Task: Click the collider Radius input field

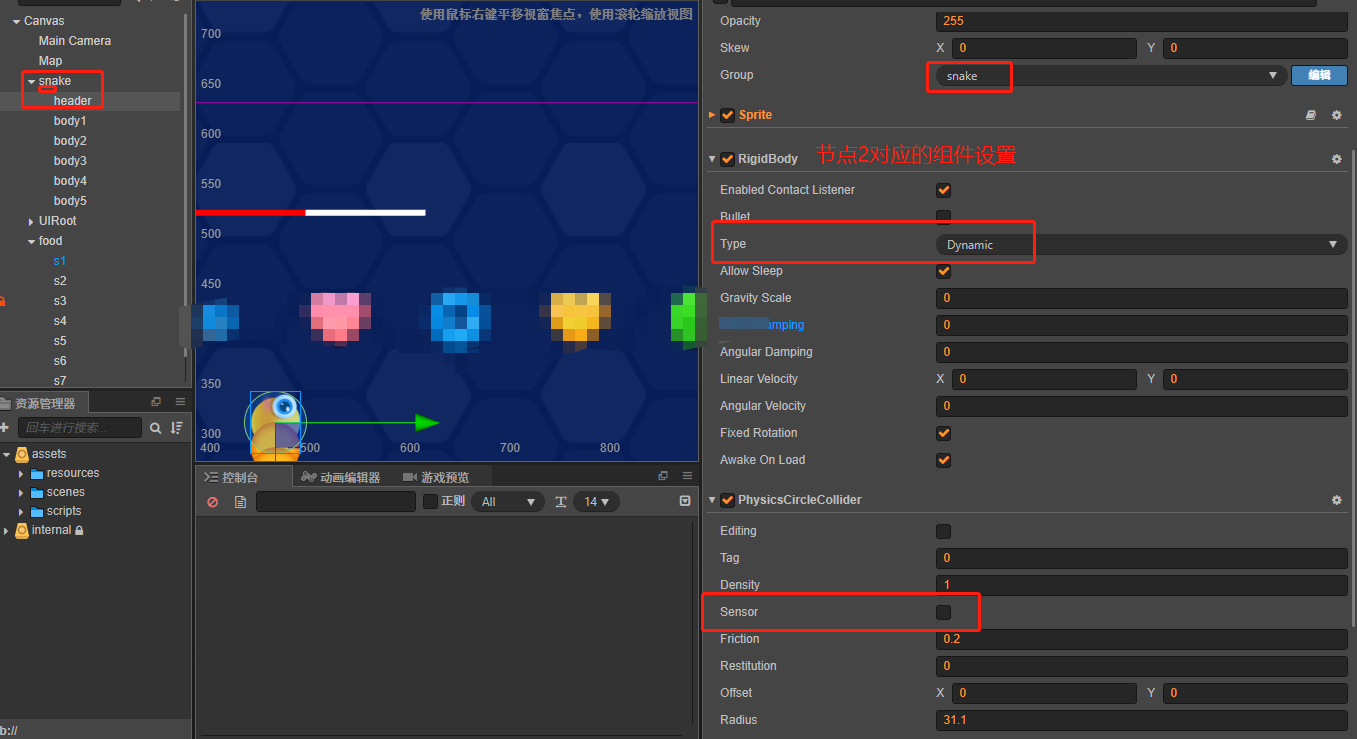Action: [1142, 720]
